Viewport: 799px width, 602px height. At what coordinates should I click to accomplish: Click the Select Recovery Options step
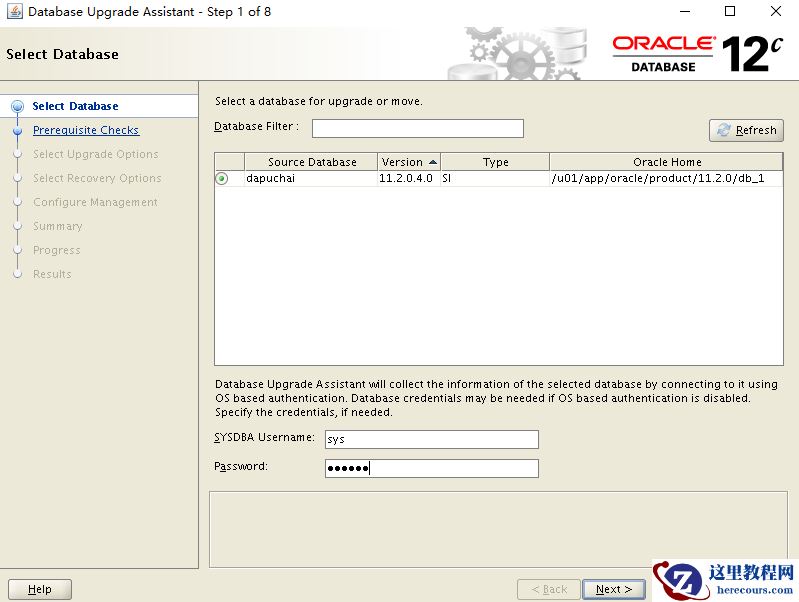click(x=97, y=178)
